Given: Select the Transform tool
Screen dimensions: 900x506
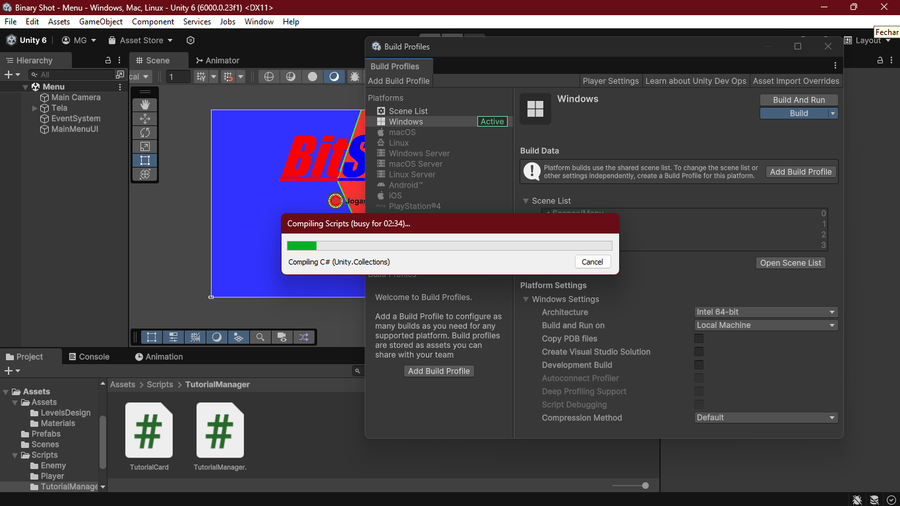Looking at the screenshot, I should [x=145, y=174].
